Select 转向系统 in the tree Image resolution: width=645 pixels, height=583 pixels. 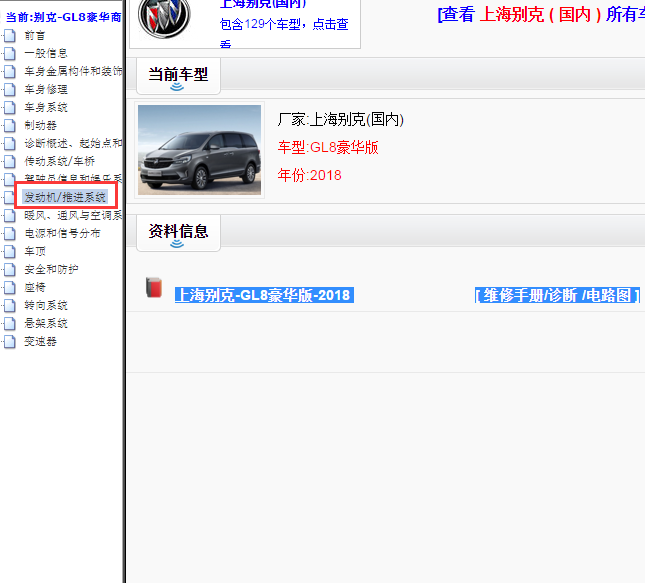[x=46, y=306]
